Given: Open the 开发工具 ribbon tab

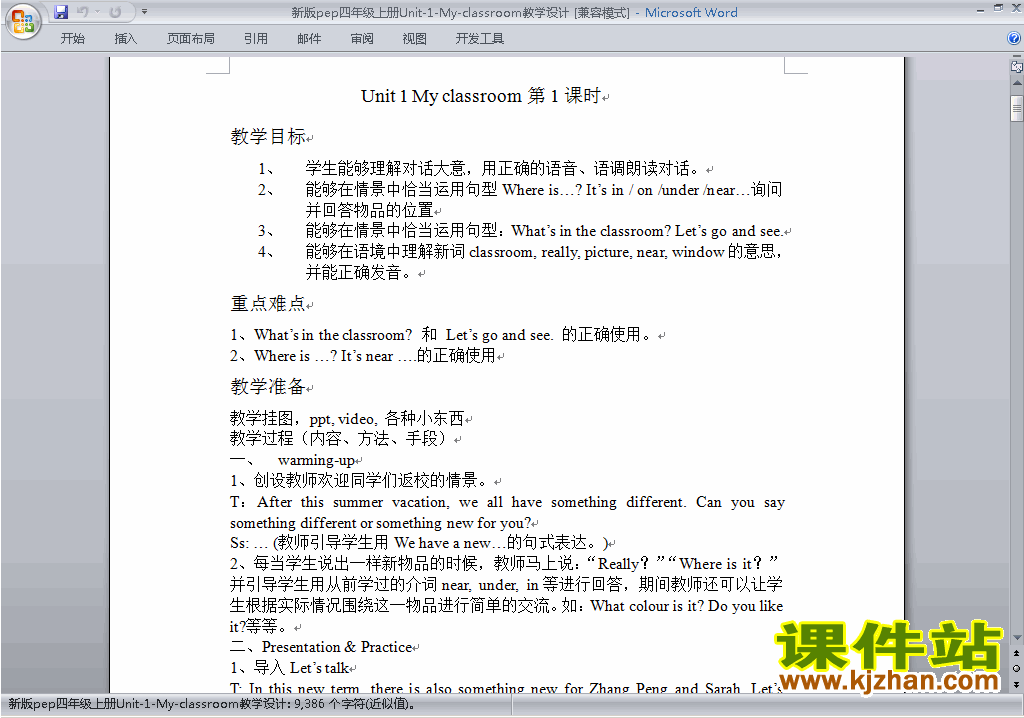Looking at the screenshot, I should [x=479, y=39].
